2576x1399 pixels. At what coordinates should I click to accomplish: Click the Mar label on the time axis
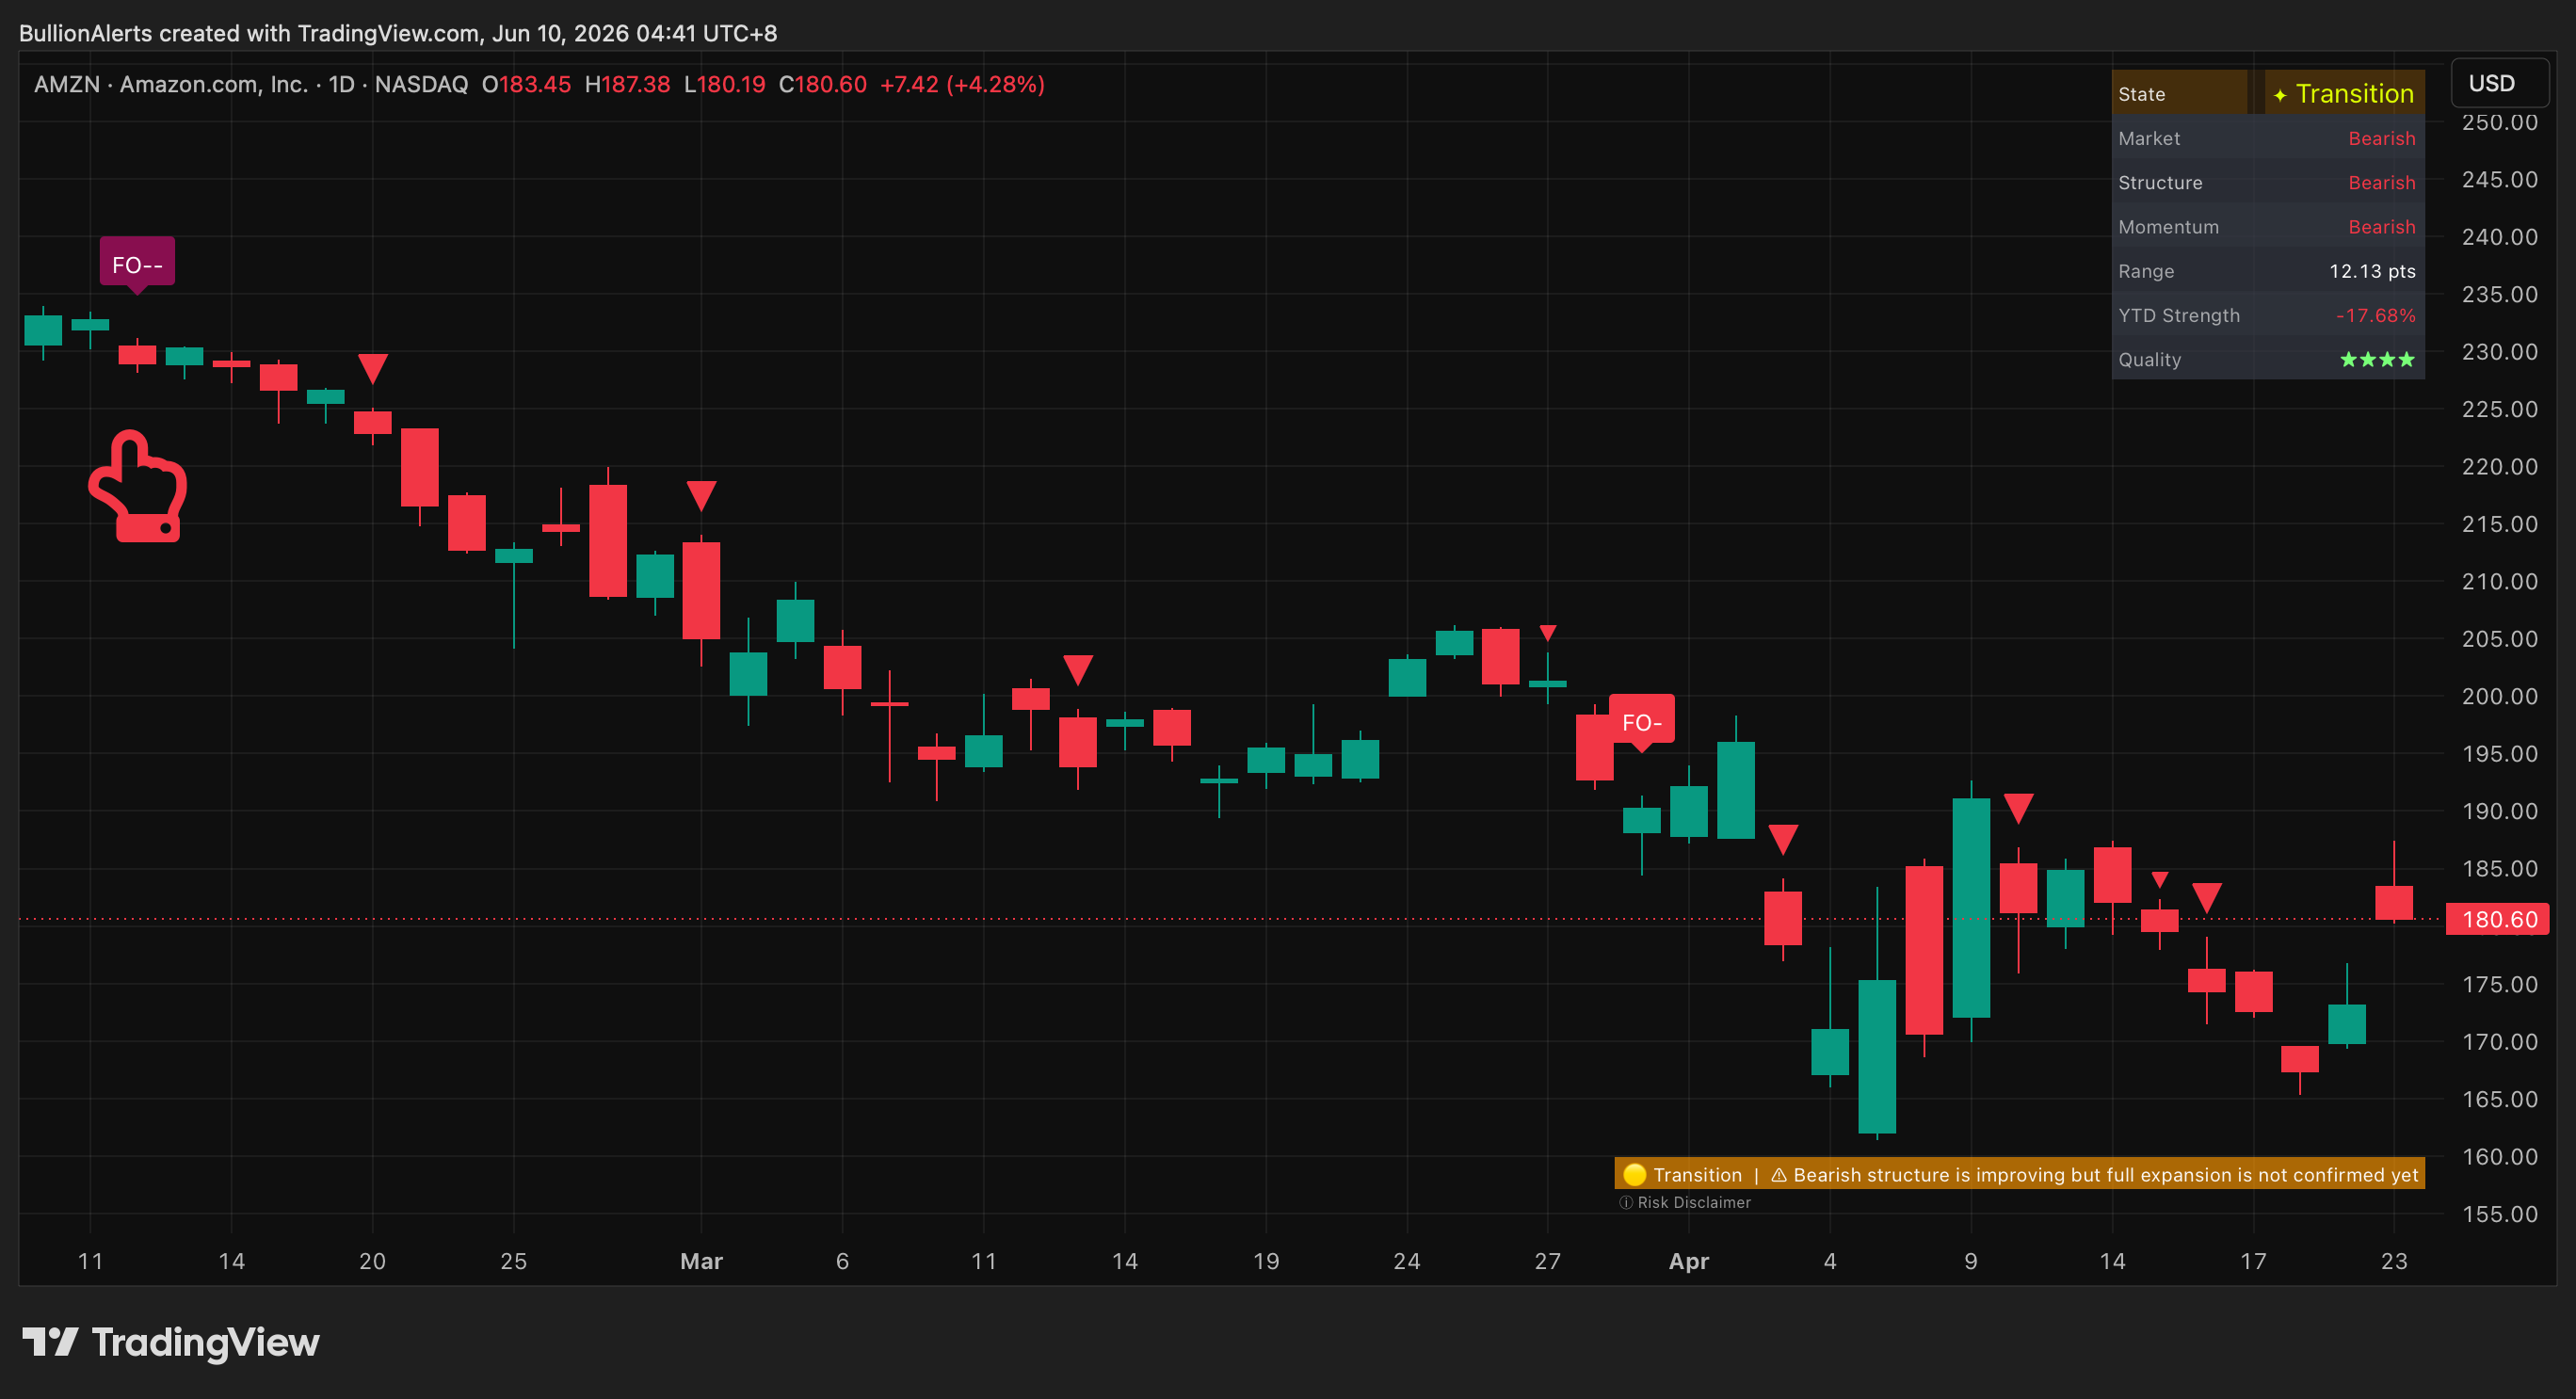[x=701, y=1261]
